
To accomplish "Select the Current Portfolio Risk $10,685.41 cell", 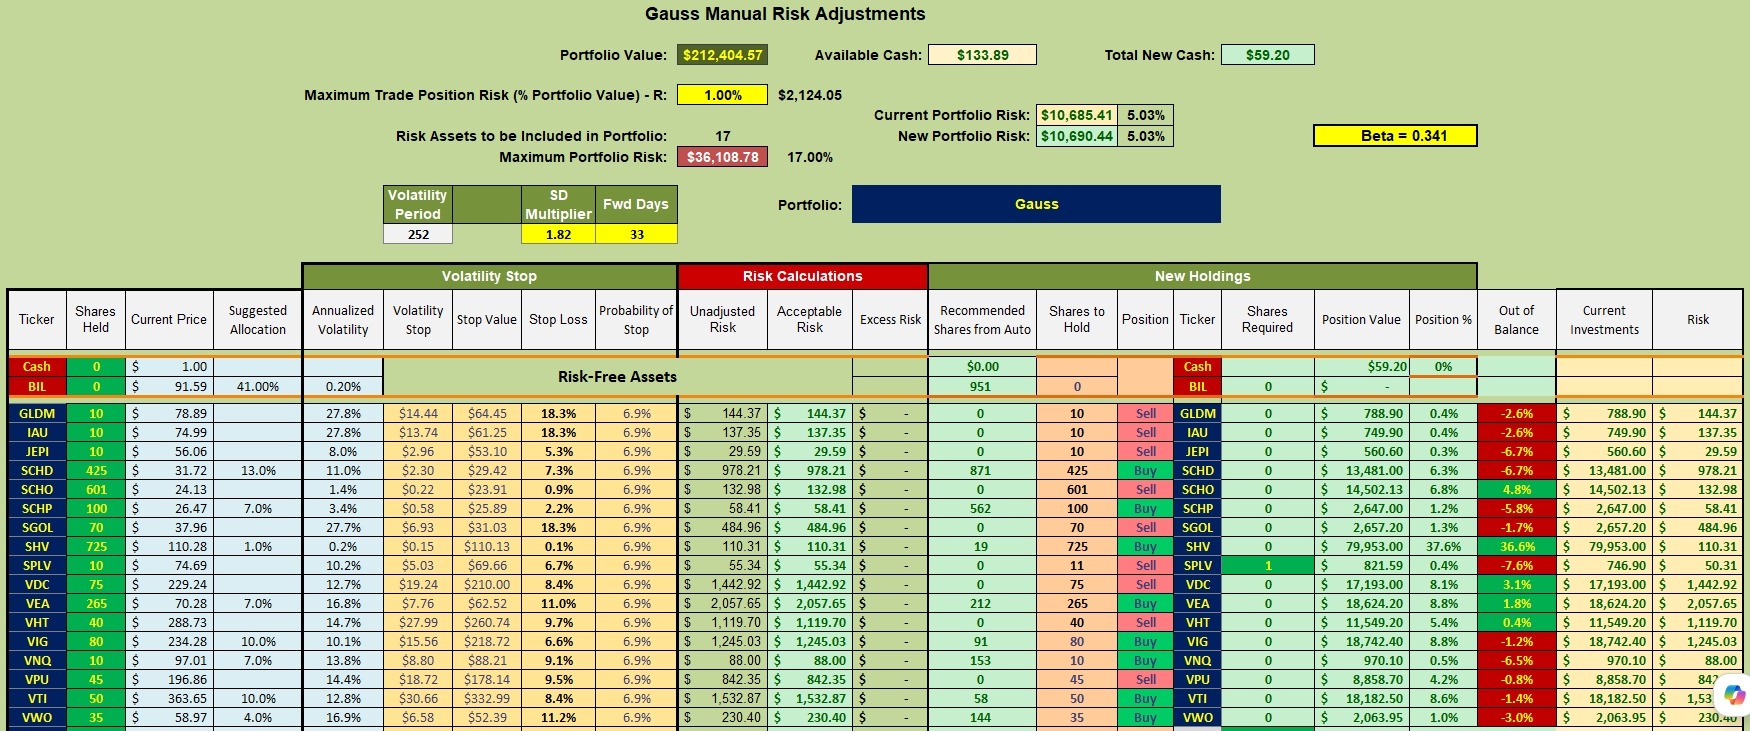I will 1076,115.
